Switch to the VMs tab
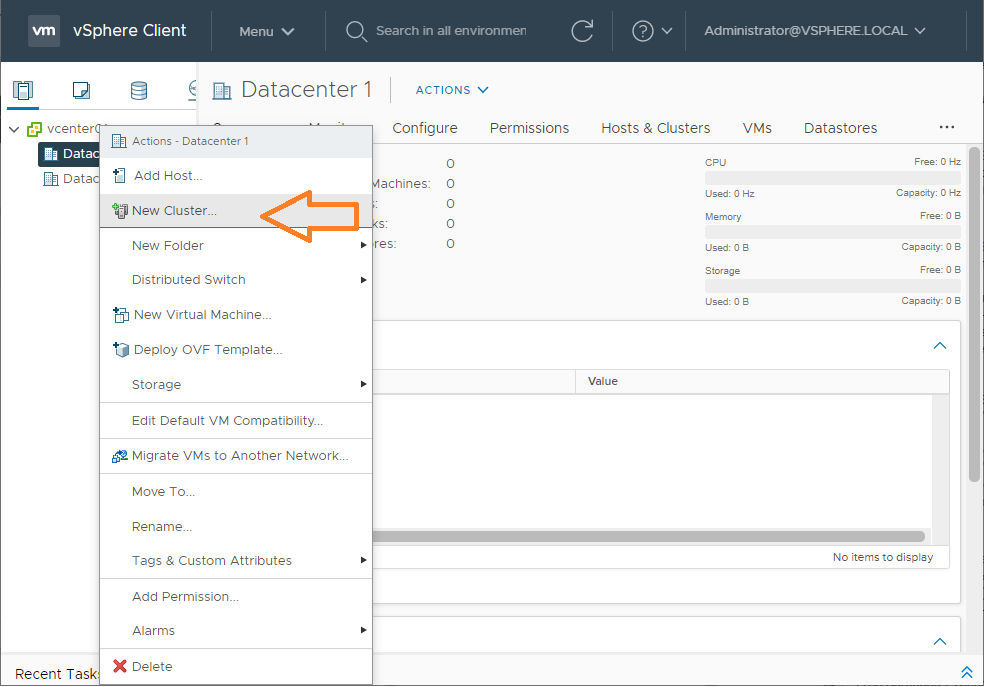This screenshot has width=984, height=687. click(x=757, y=128)
